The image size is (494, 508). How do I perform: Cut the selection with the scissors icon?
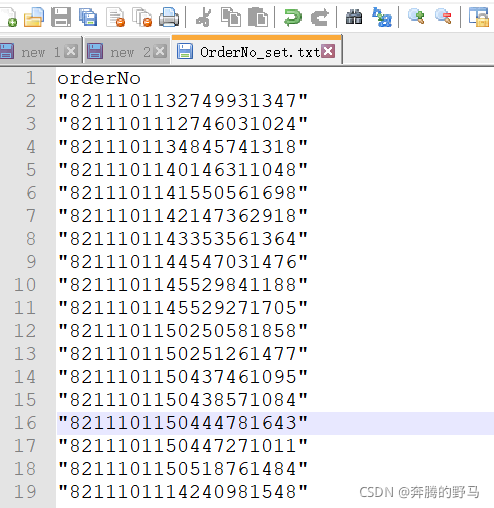203,17
